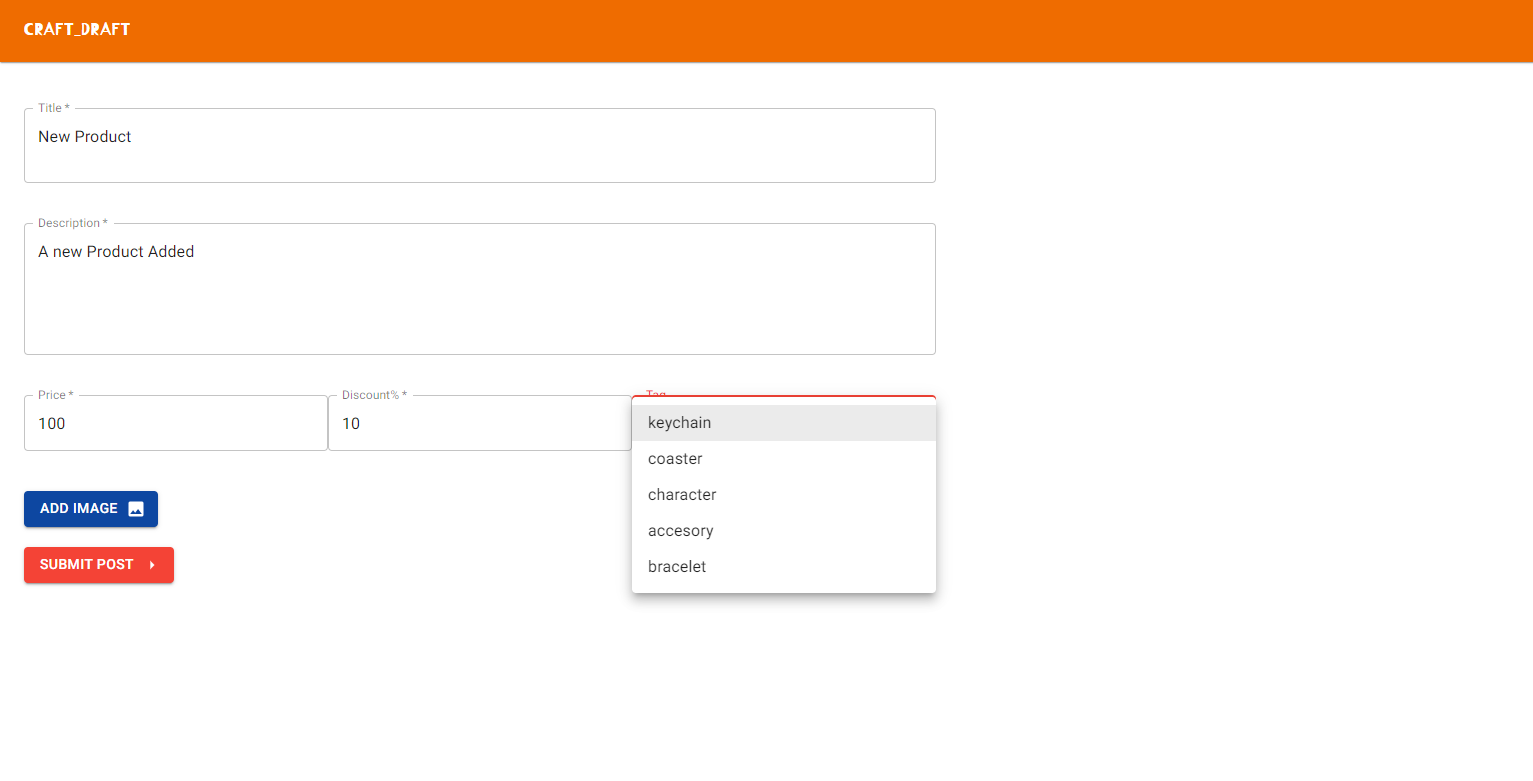Click the ADD IMAGE button
The width and height of the screenshot is (1533, 781).
coord(90,508)
